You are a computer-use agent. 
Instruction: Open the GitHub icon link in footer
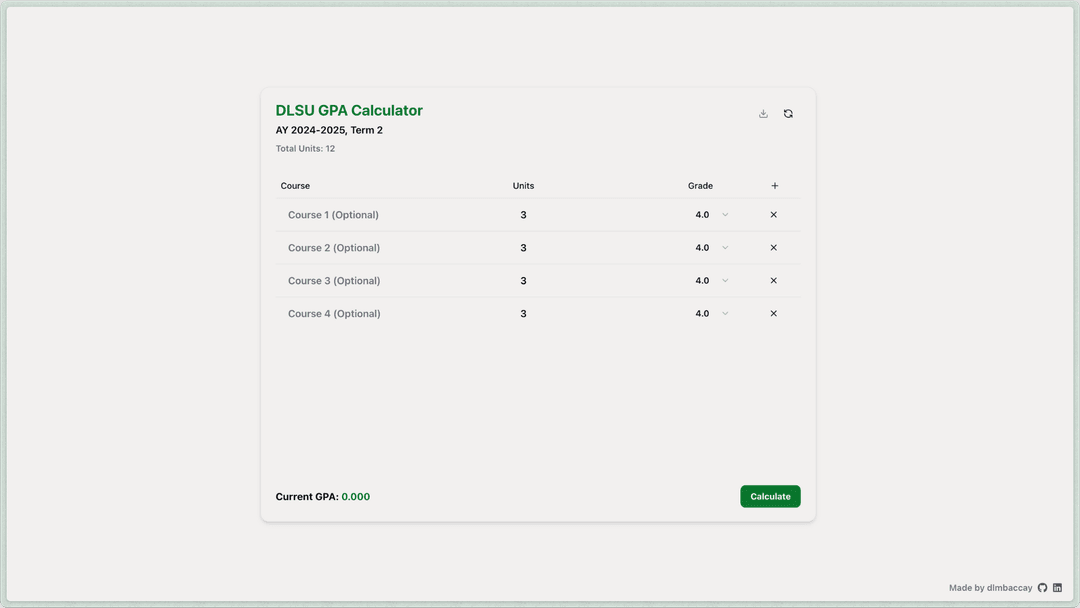[1042, 588]
